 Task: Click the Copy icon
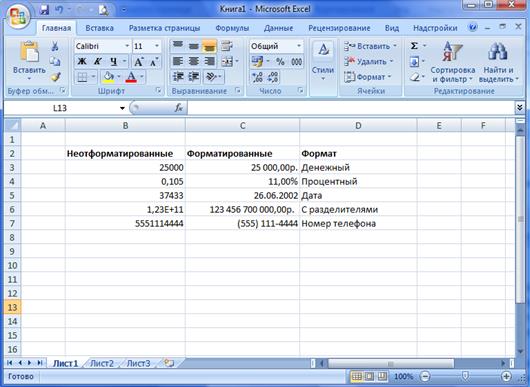click(55, 62)
